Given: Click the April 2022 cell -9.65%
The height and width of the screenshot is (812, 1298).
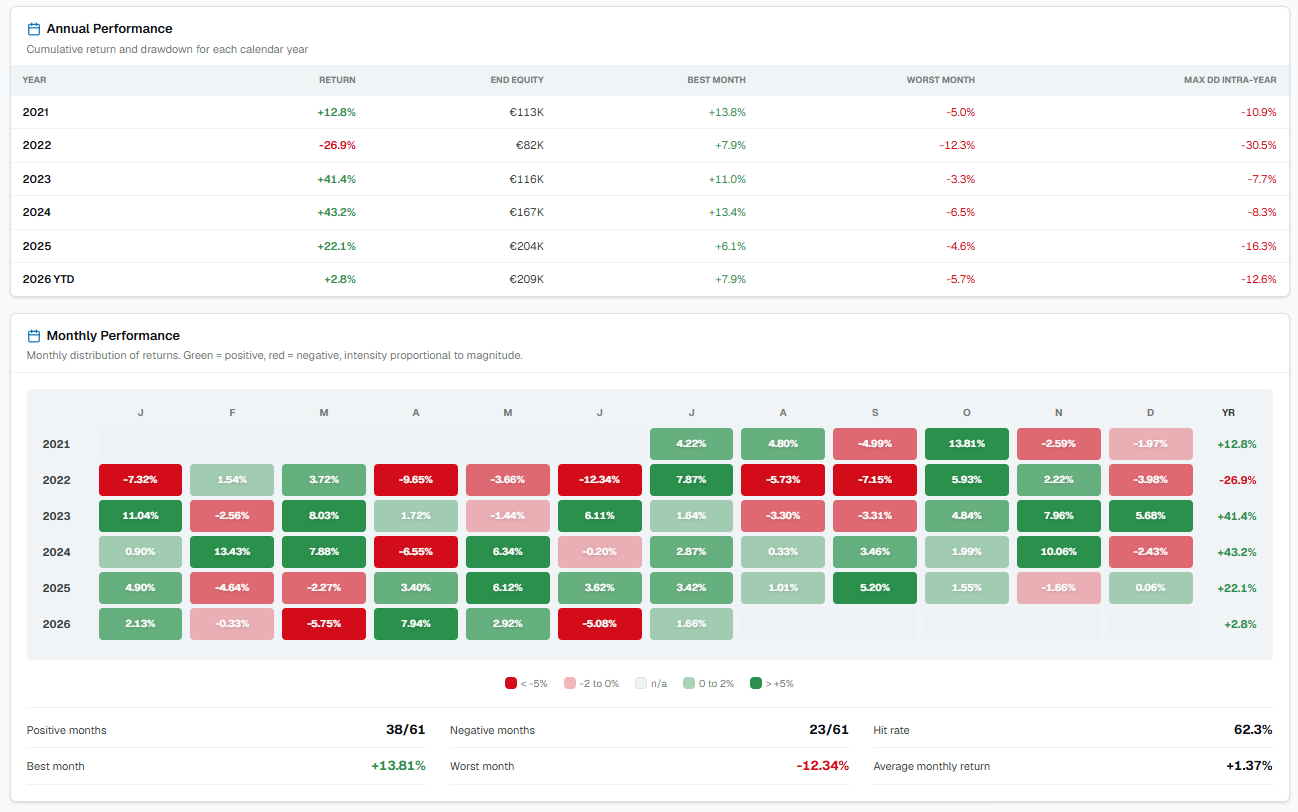Looking at the screenshot, I should 416,480.
